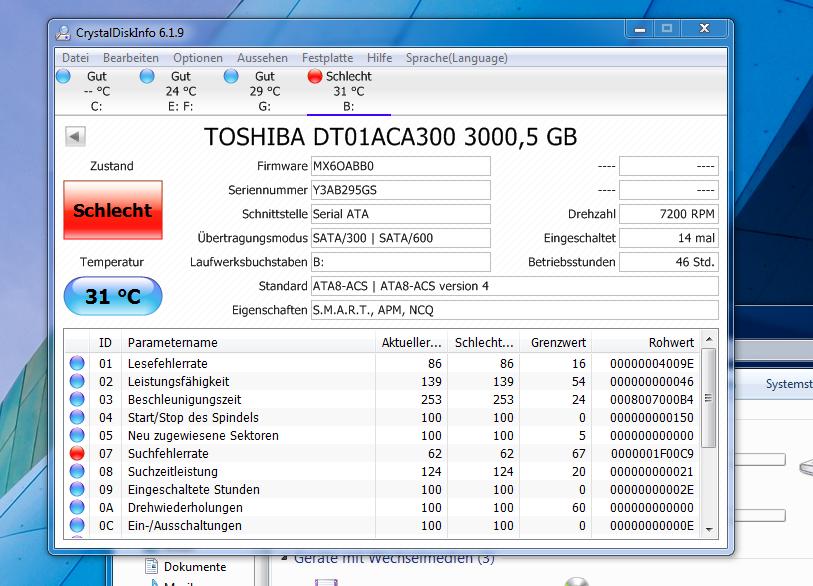This screenshot has height=586, width=813.
Task: Select the red Schlecht orb for drive B:
Action: [315, 76]
